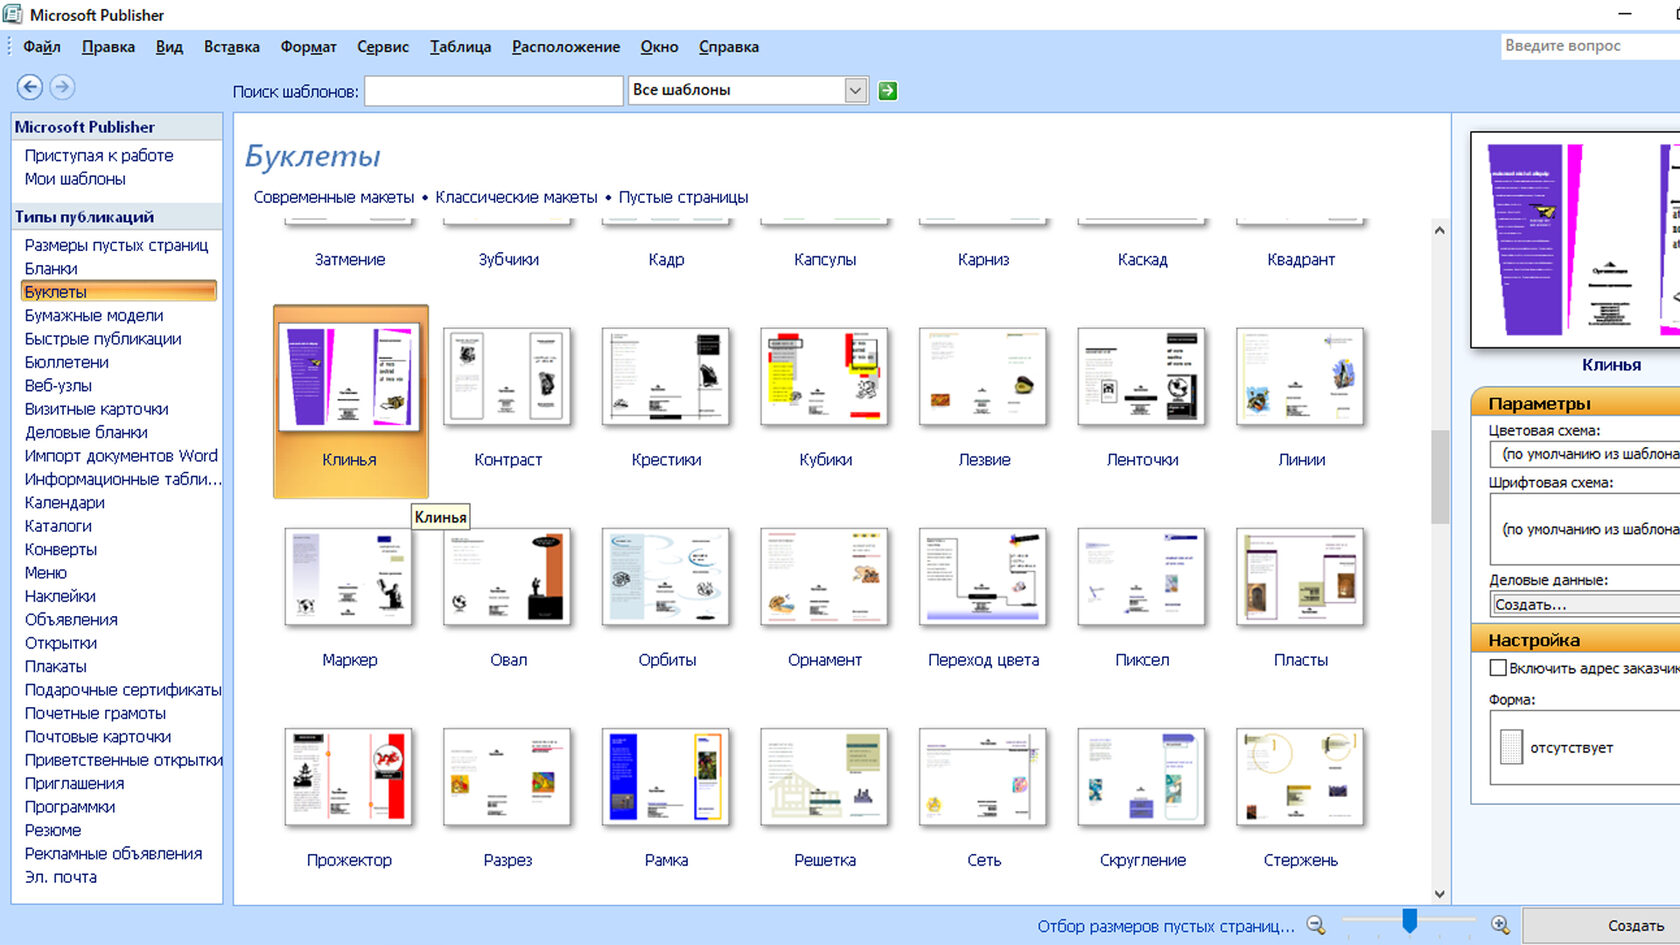Click the thumbnail zoom slider handle
The height and width of the screenshot is (945, 1680).
[1409, 920]
